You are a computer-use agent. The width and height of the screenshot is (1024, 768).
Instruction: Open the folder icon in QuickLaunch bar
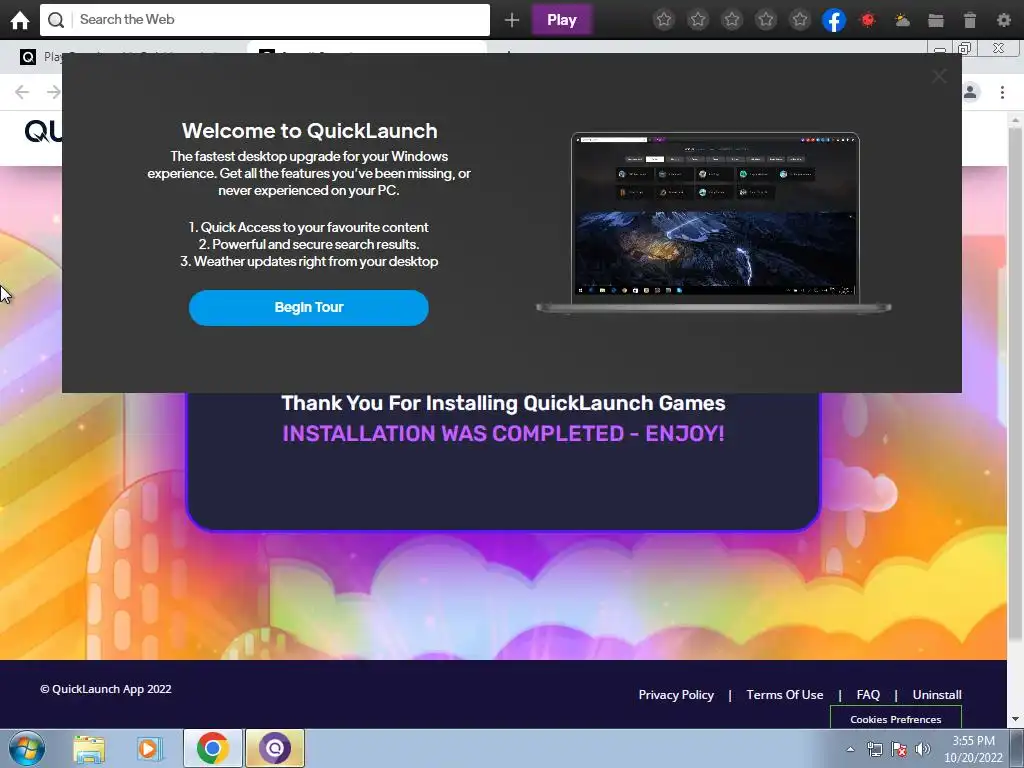[936, 20]
